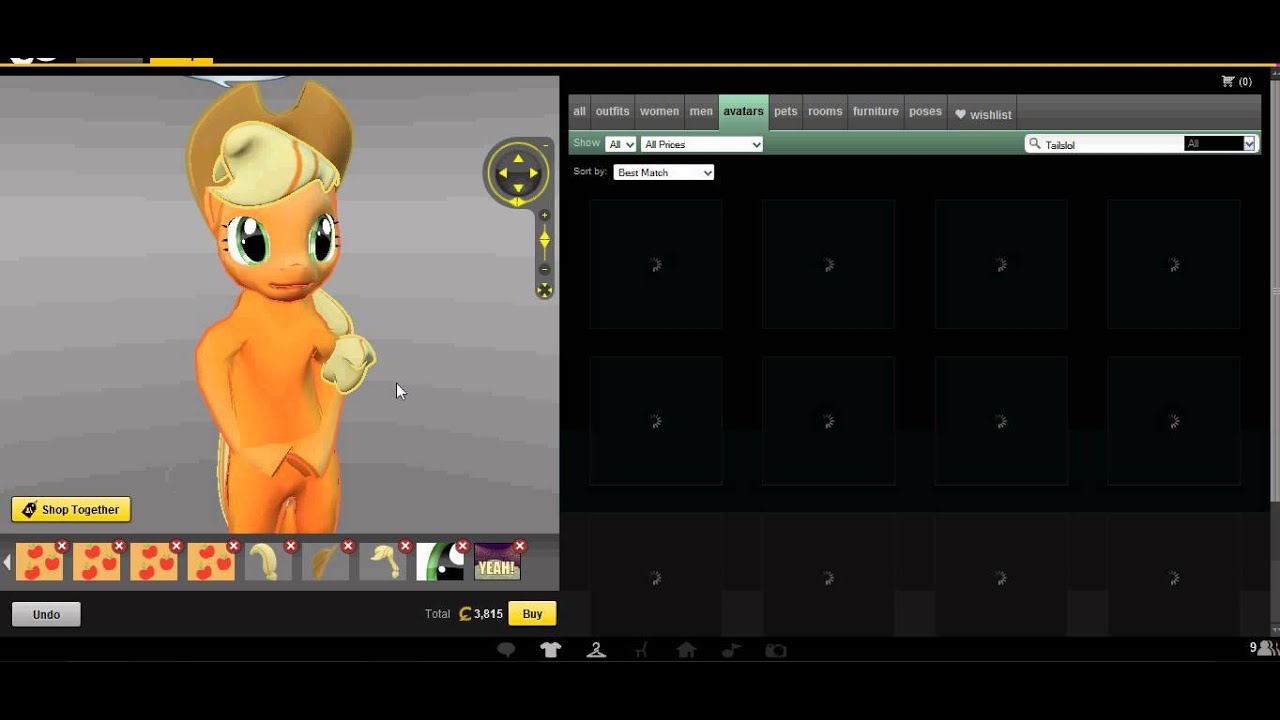This screenshot has width=1280, height=720.
Task: Click the Shop Together button
Action: (71, 510)
